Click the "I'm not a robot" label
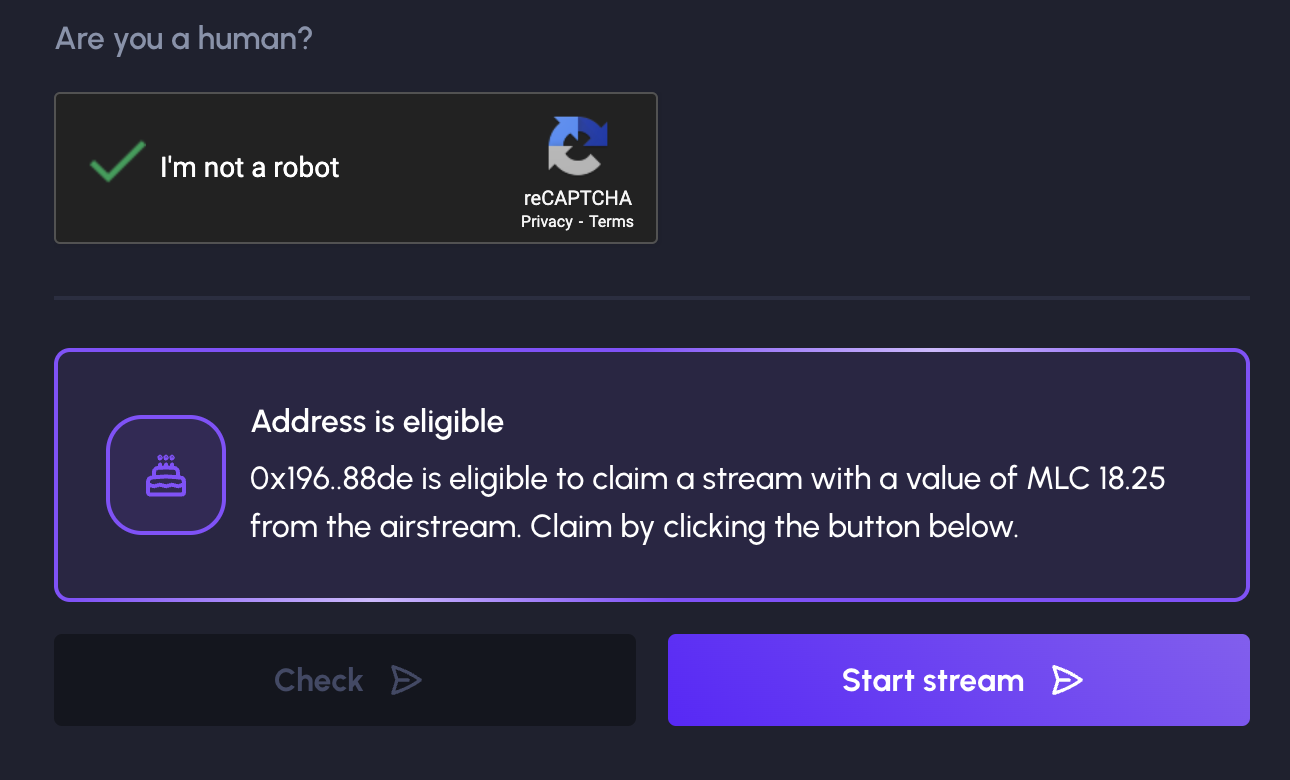 coord(250,167)
